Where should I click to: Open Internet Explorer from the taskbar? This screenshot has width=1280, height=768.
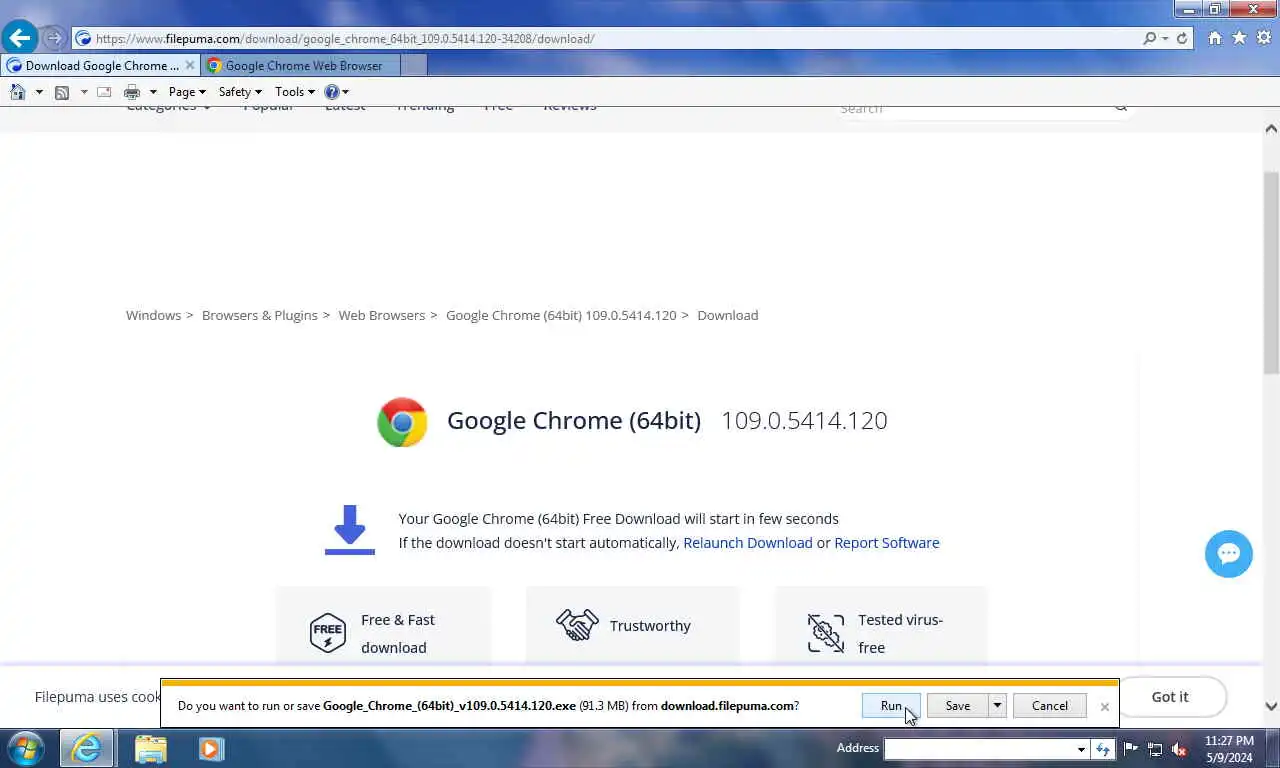86,749
